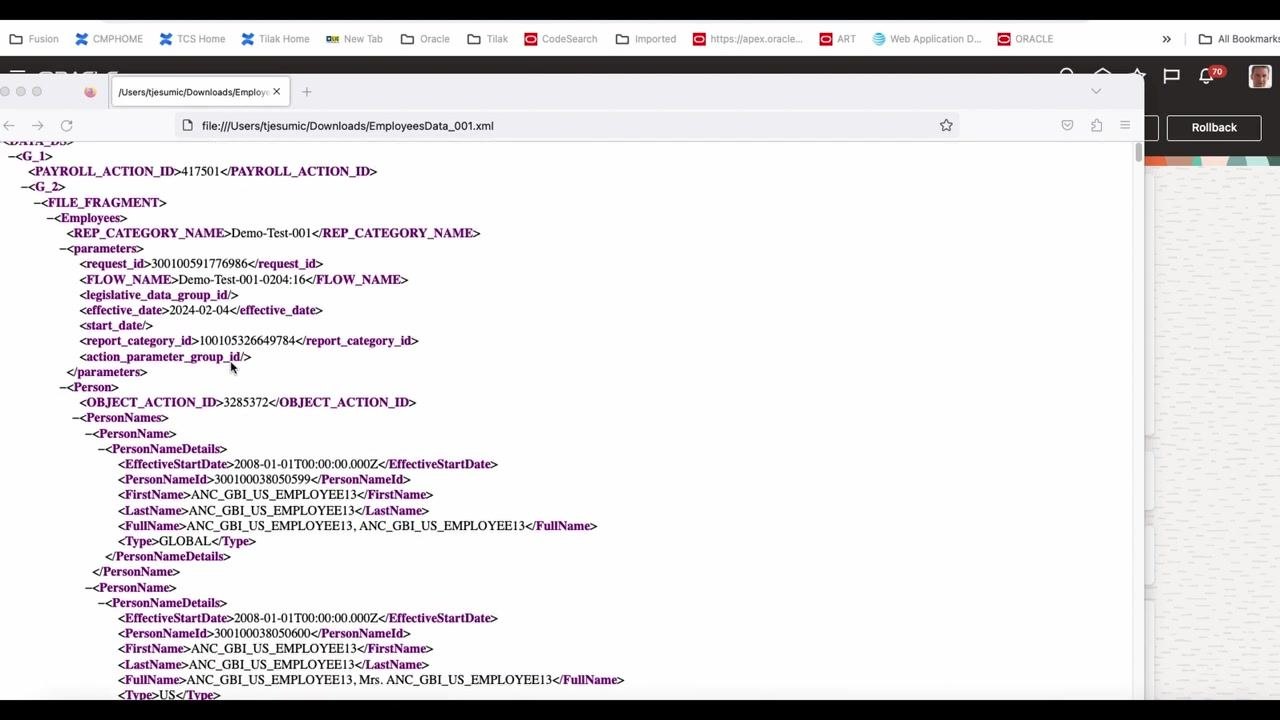1280x720 pixels.
Task: Show hidden bookmarks with overflow chevron
Action: coord(1166,39)
